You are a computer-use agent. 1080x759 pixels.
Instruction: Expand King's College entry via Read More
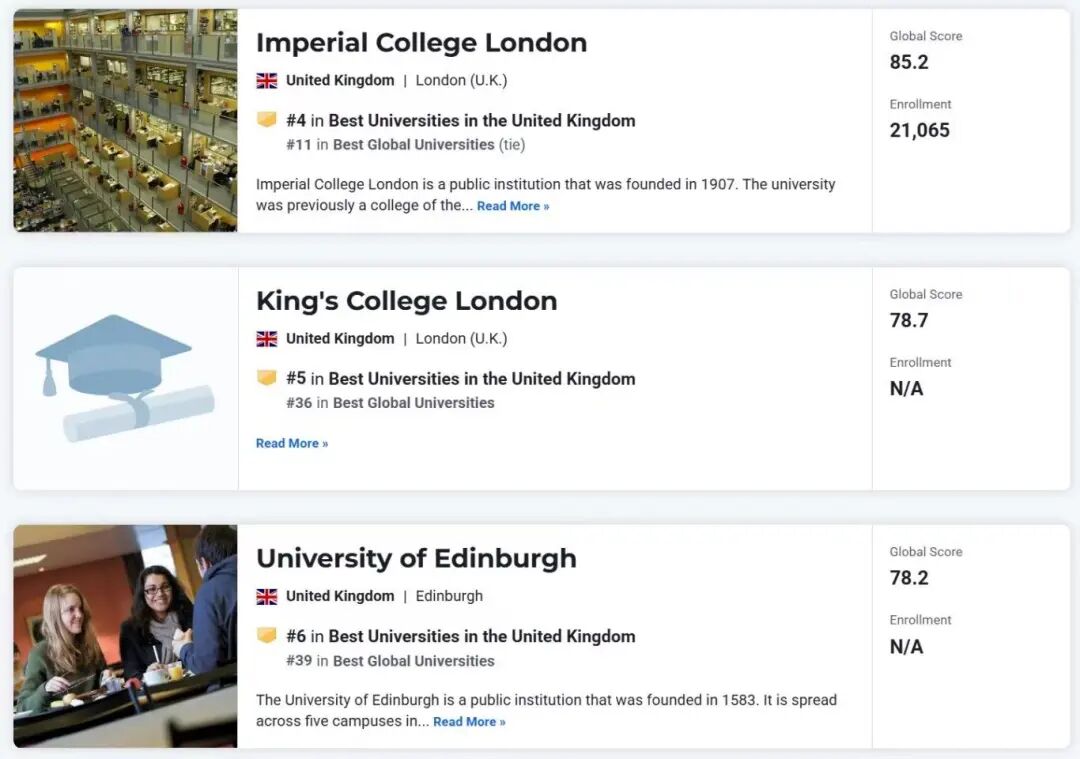[x=291, y=443]
